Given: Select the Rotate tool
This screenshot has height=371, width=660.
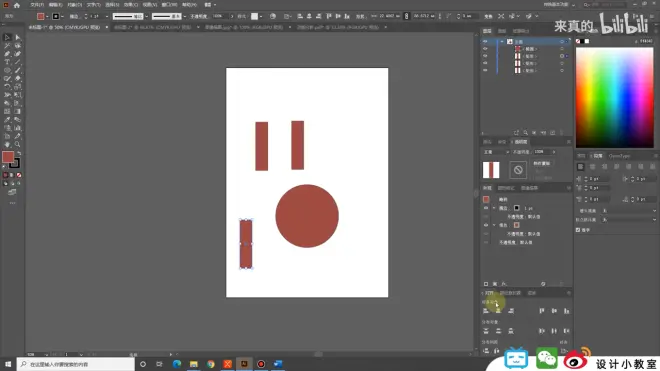Looking at the screenshot, I should tap(7, 87).
